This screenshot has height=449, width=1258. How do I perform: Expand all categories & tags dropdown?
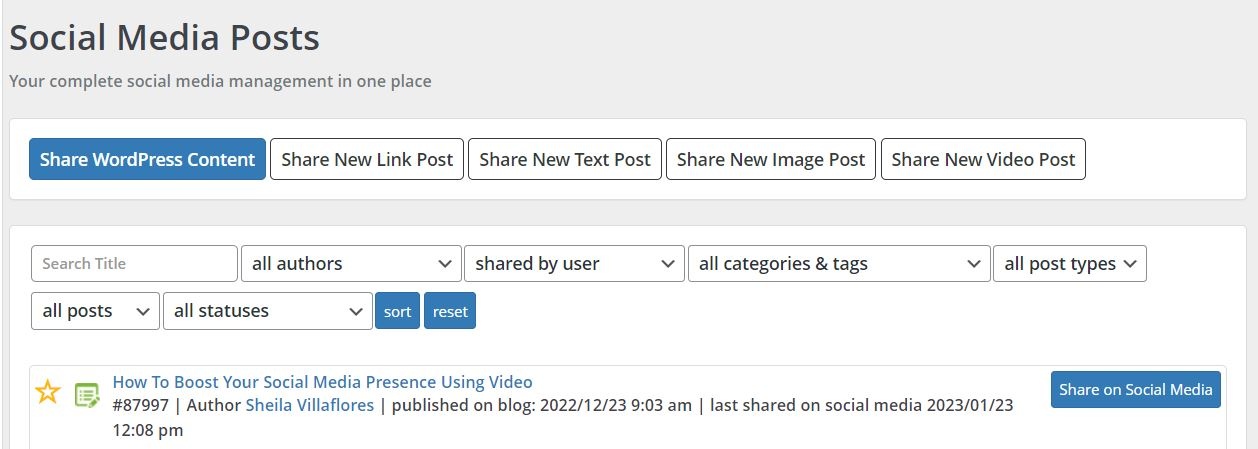pyautogui.click(x=839, y=264)
